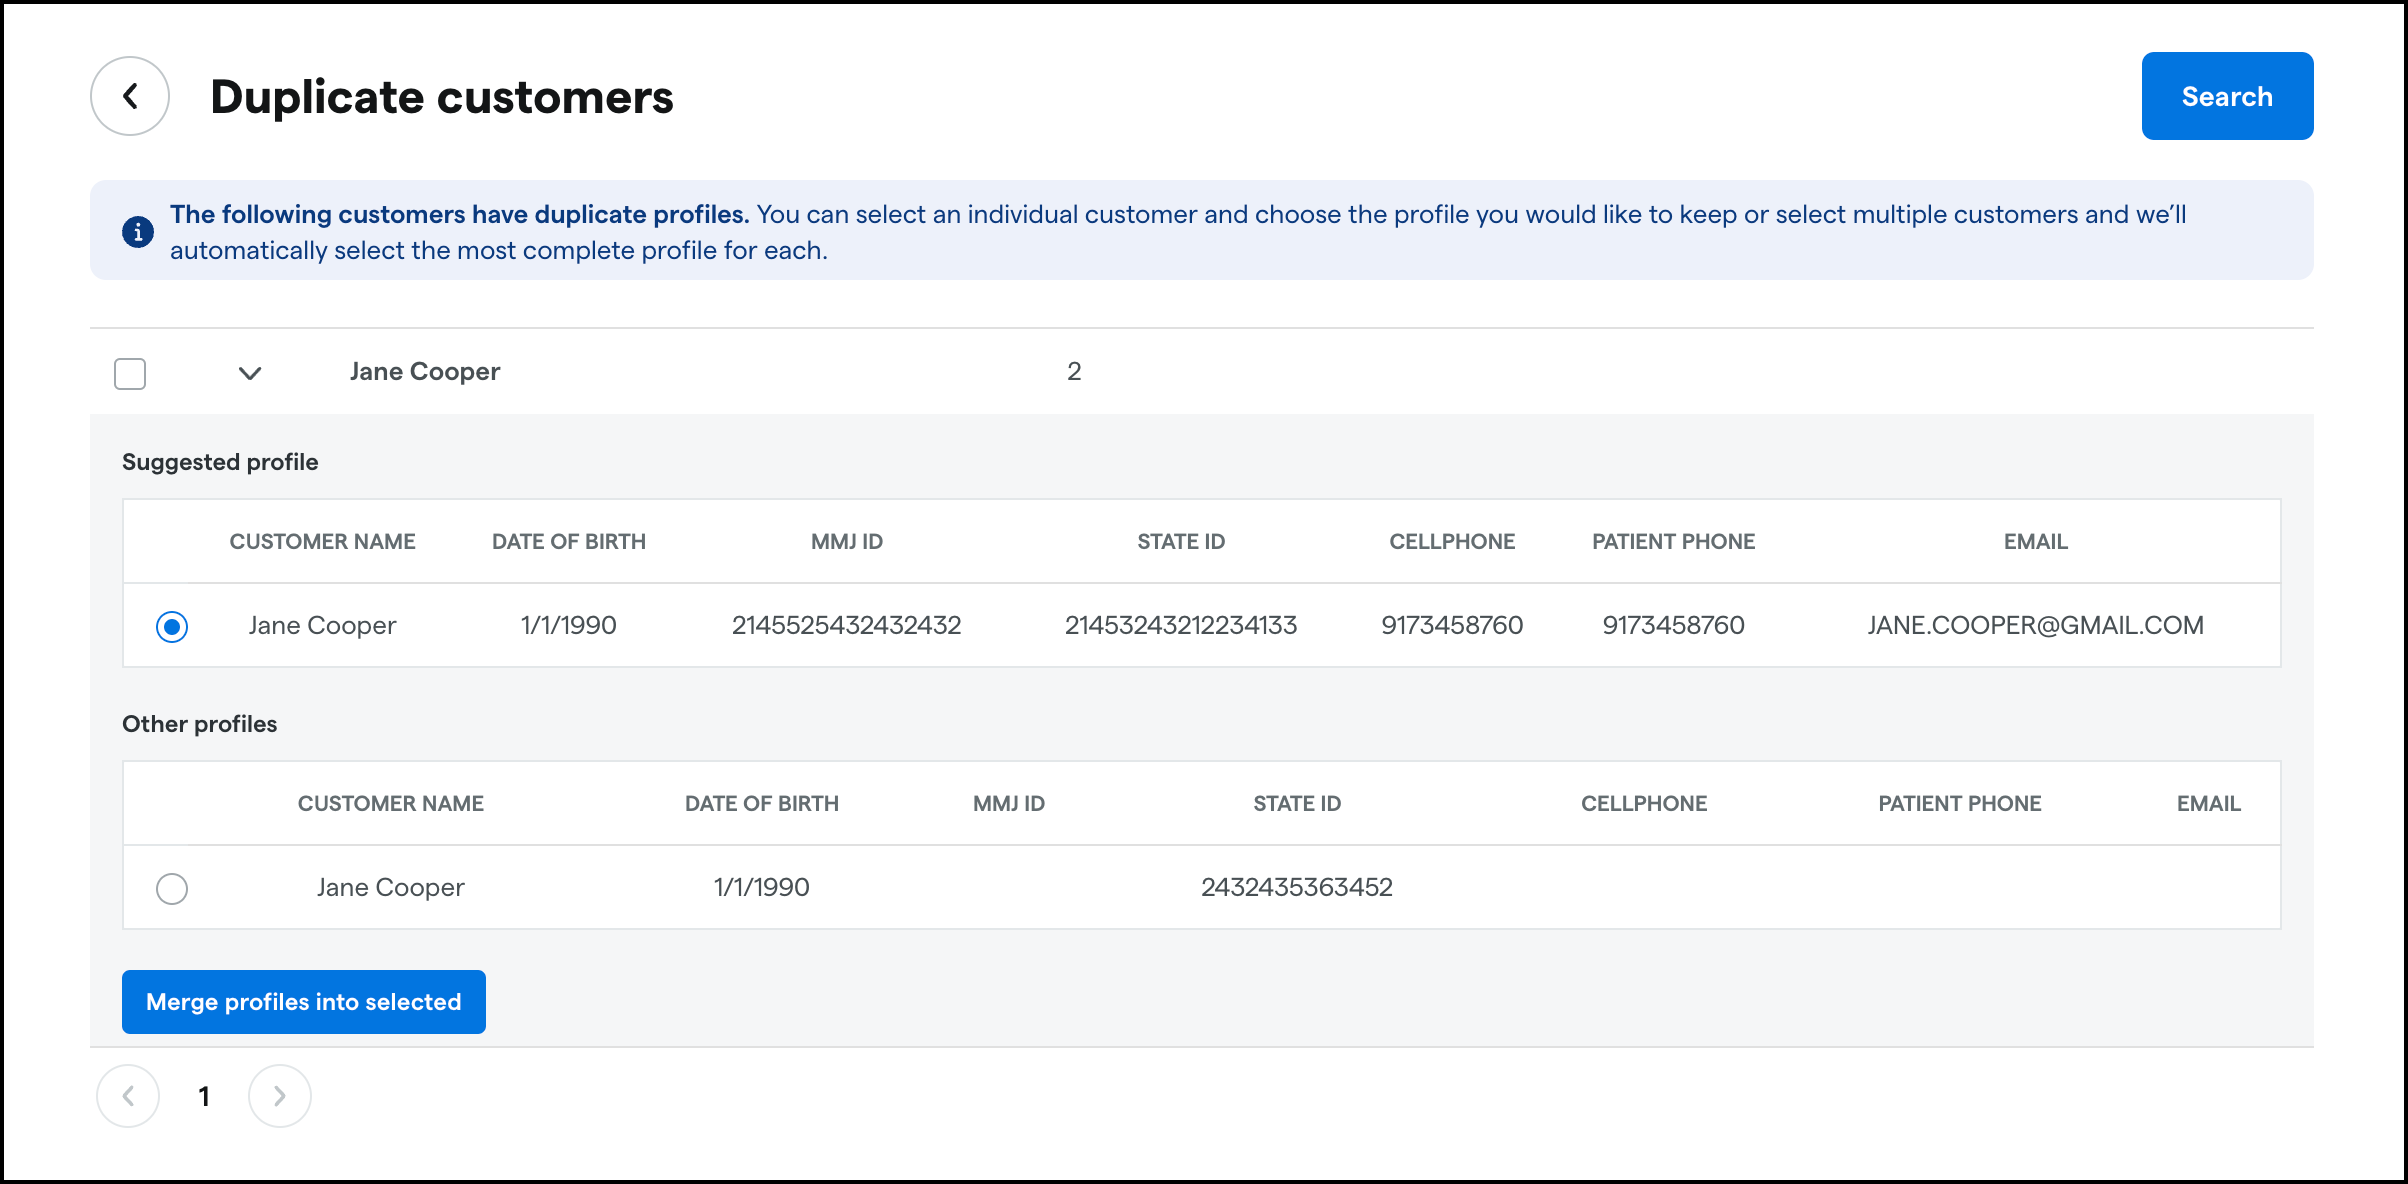The width and height of the screenshot is (2408, 1184).
Task: Select the other profile radio button
Action: coord(172,888)
